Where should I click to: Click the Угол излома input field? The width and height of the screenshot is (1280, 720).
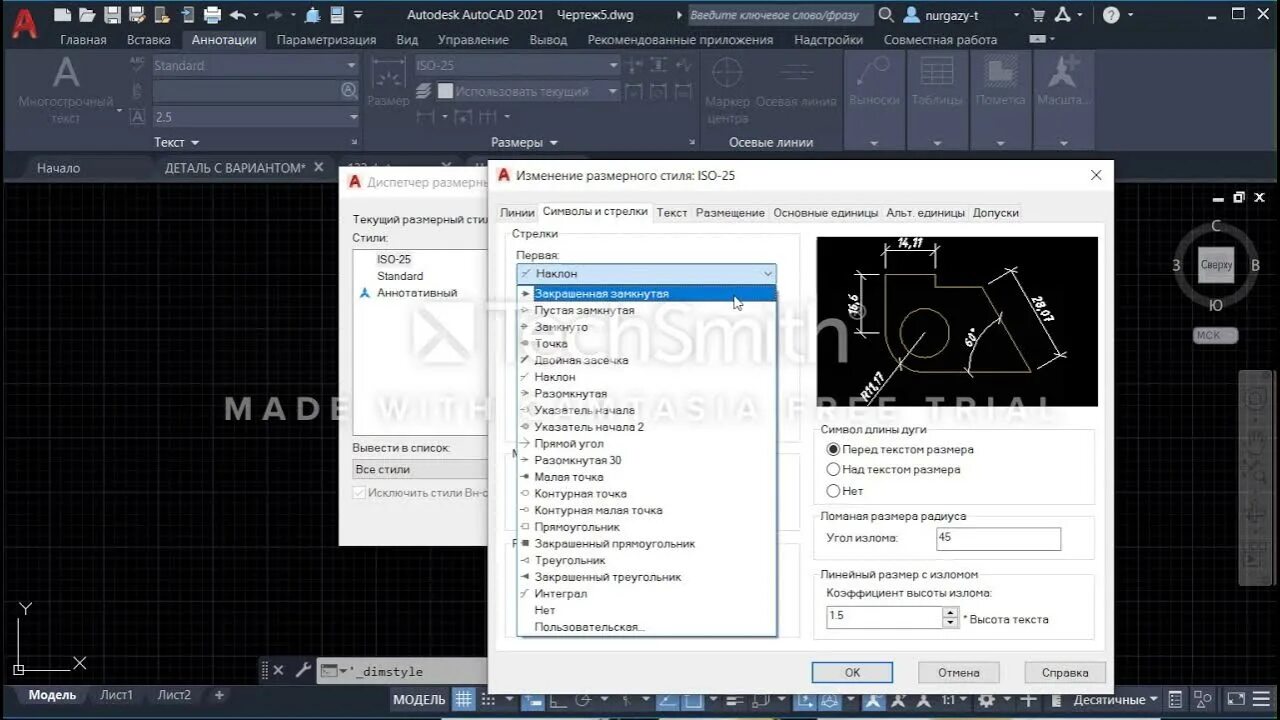[x=998, y=538]
